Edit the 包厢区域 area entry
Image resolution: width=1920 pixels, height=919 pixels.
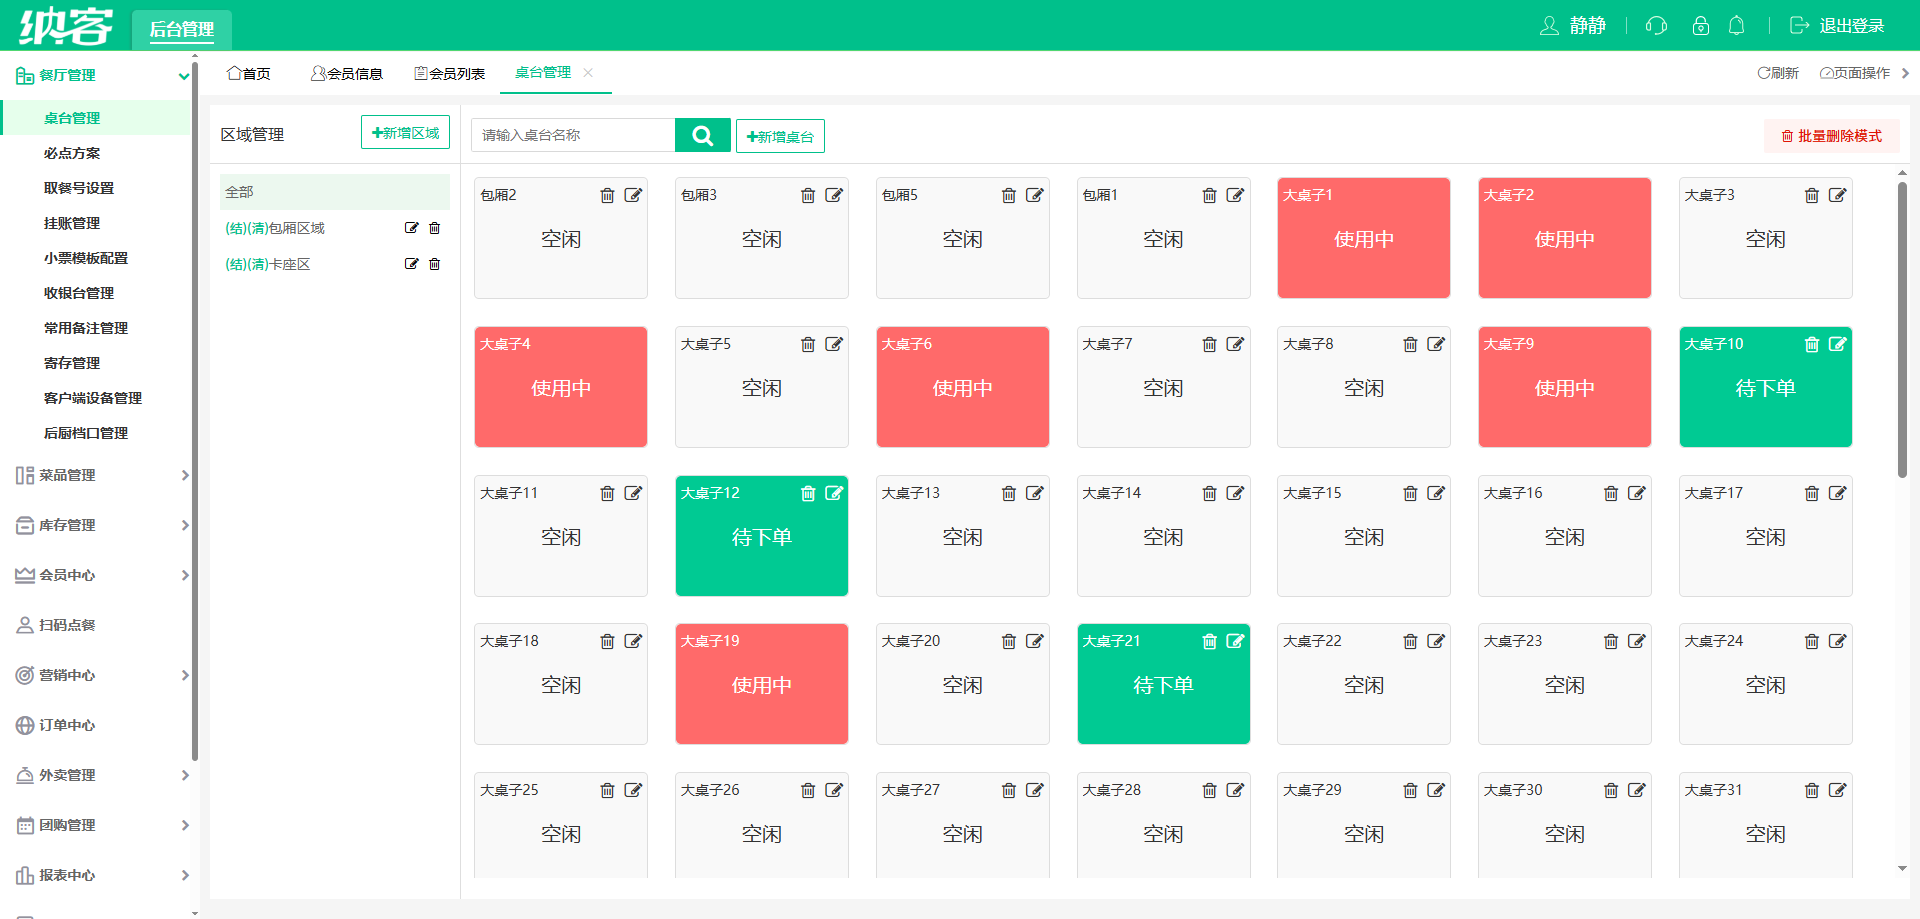(x=411, y=228)
